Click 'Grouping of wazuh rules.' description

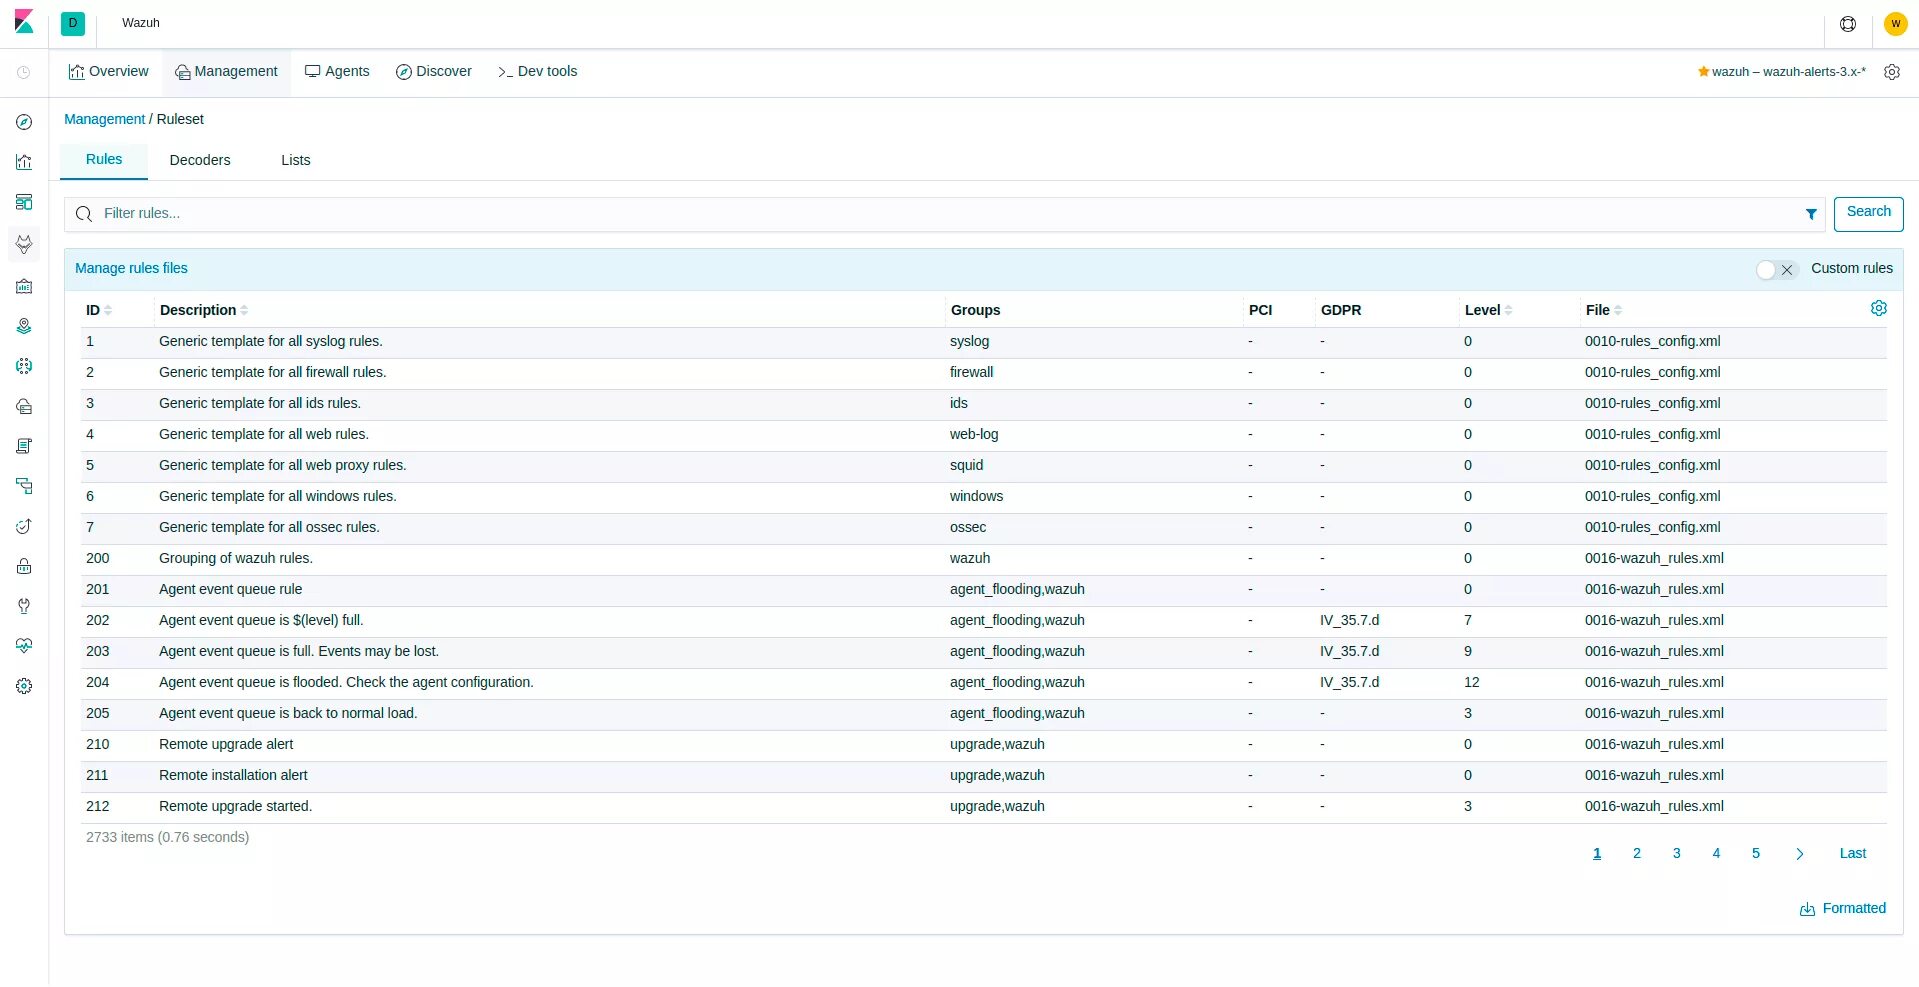click(236, 559)
